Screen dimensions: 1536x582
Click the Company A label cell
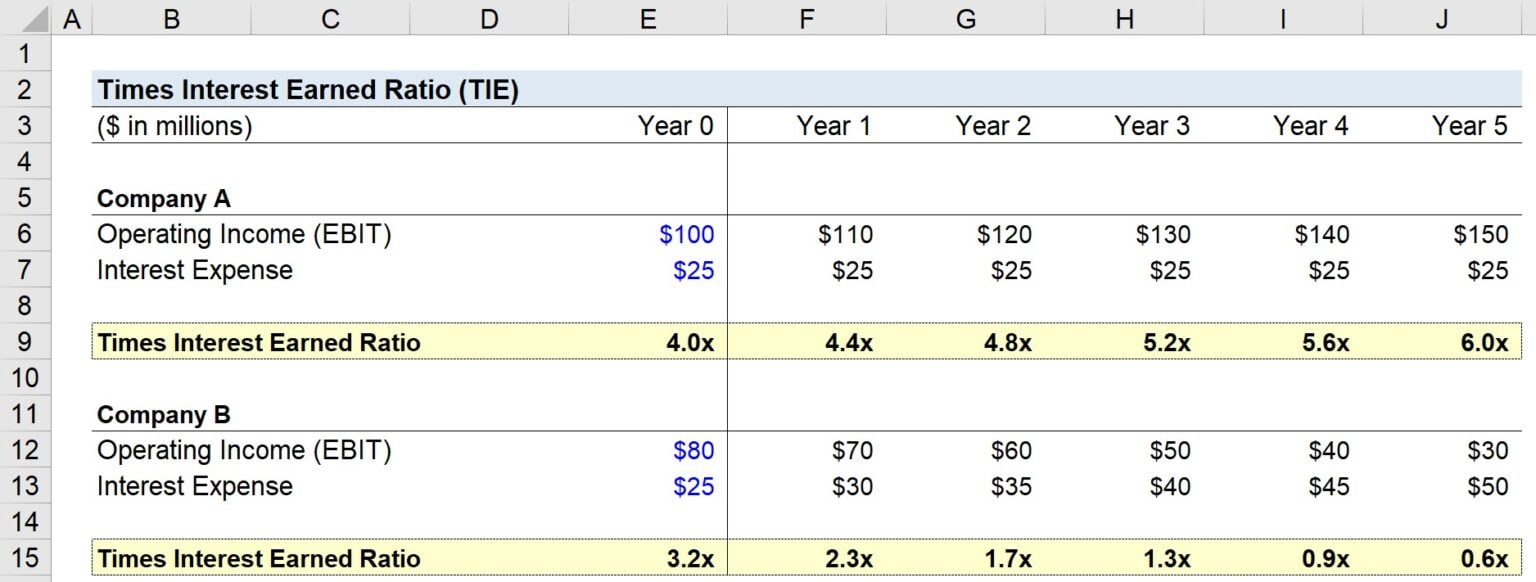pos(163,198)
